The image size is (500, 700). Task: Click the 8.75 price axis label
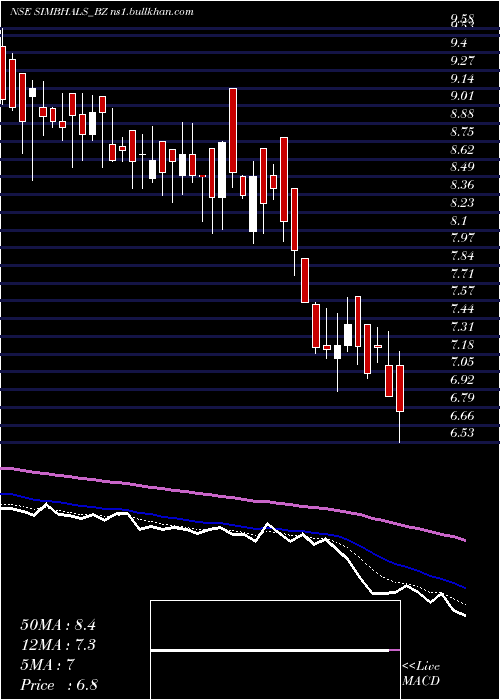tap(462, 132)
